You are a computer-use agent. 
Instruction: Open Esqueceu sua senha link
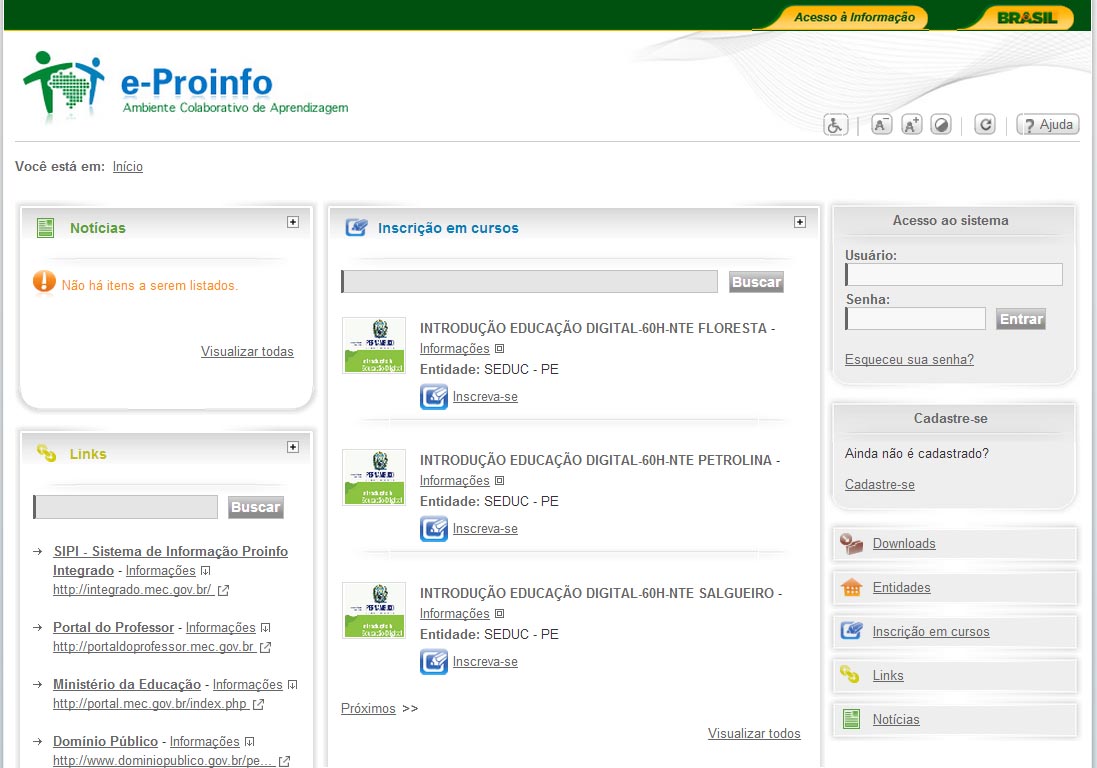pyautogui.click(x=909, y=360)
